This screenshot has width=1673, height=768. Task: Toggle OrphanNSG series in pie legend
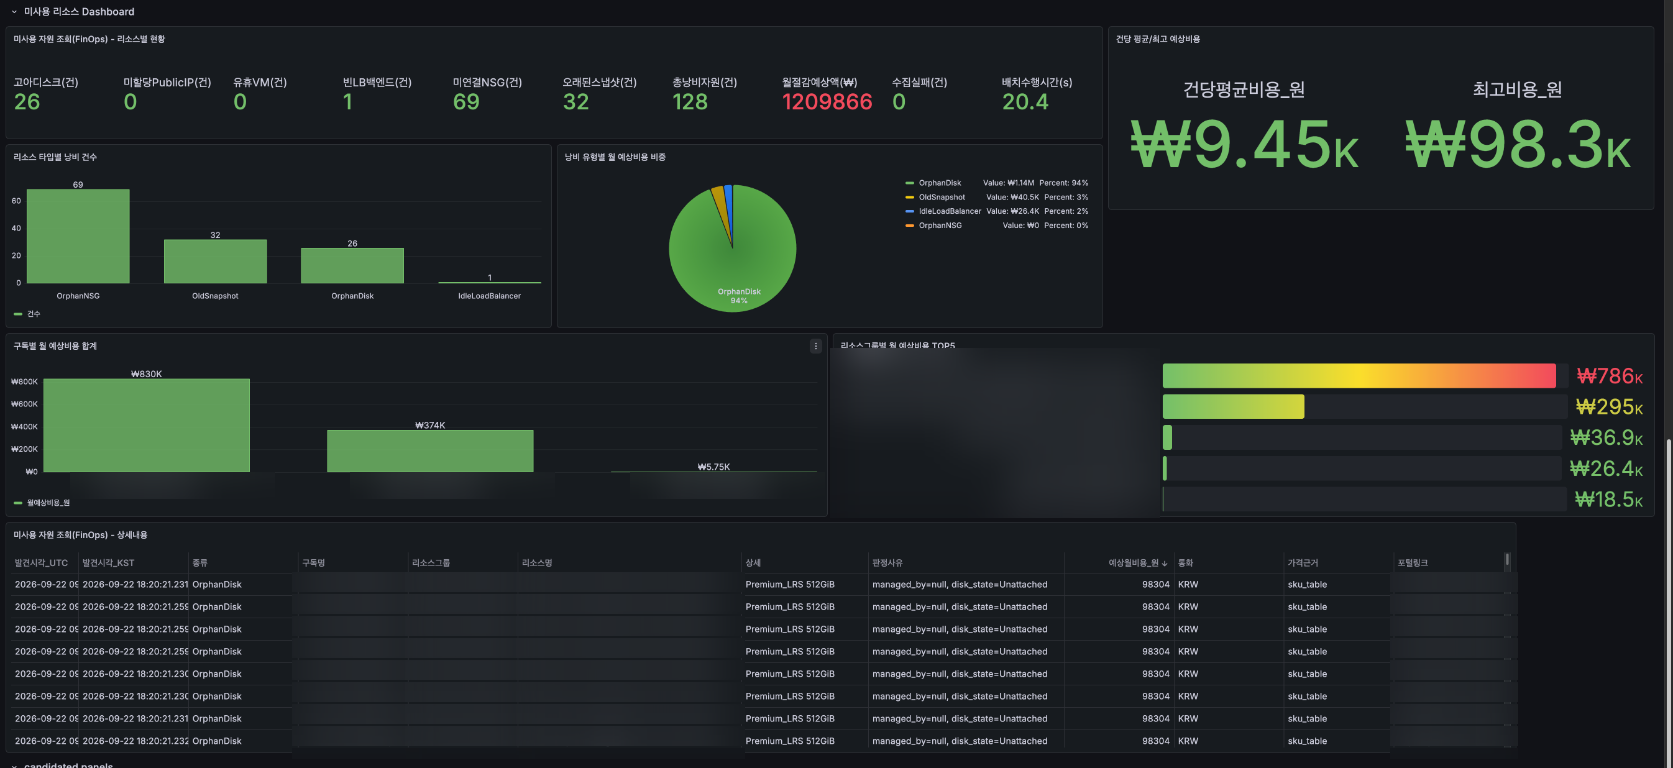[x=940, y=225]
